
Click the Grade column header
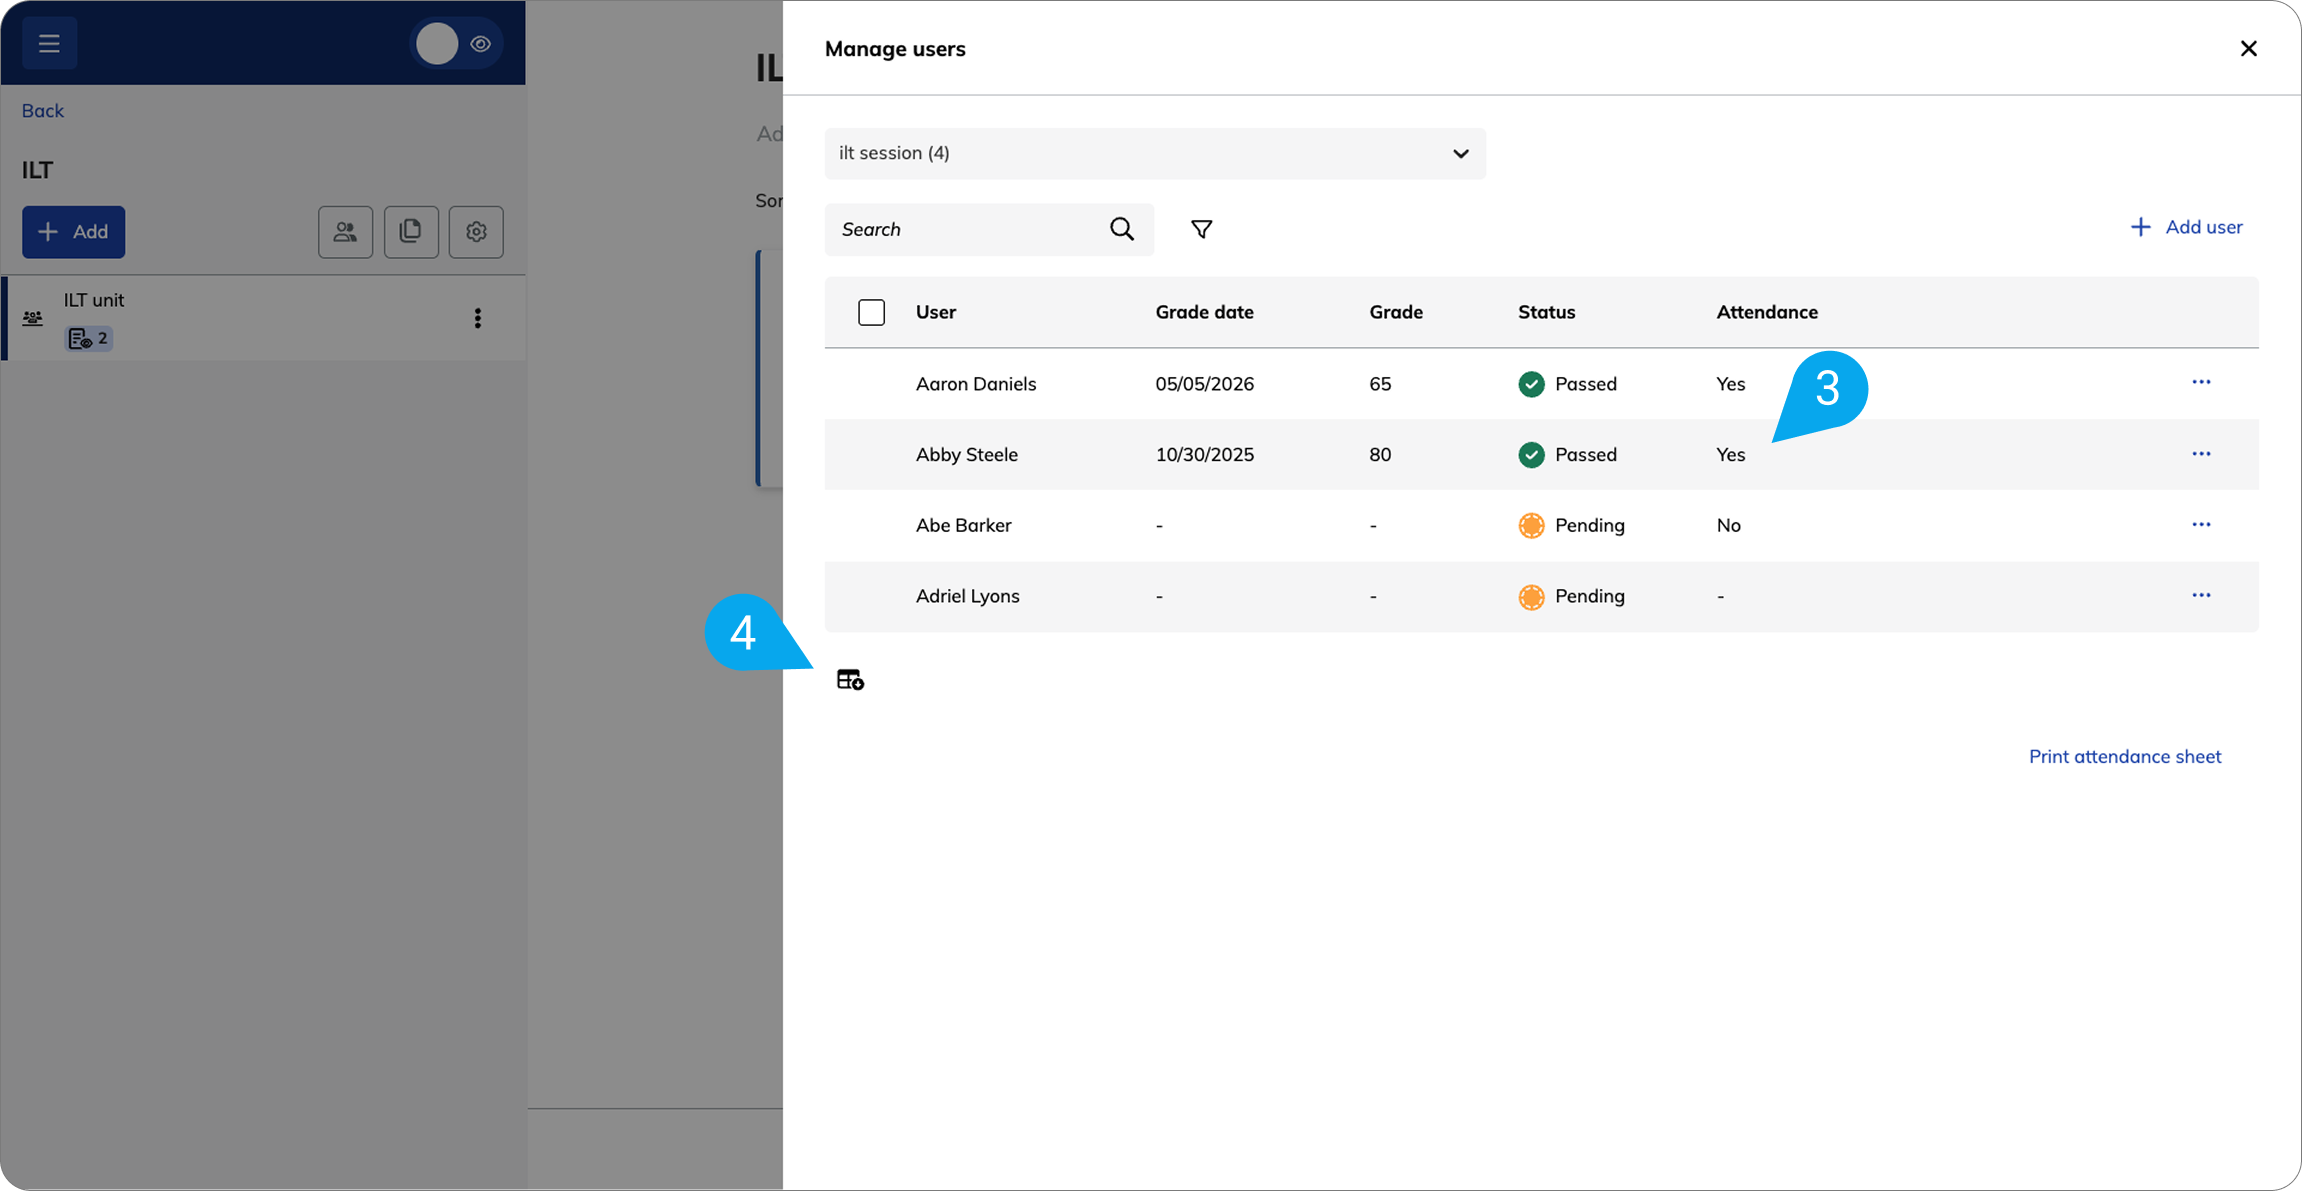click(1396, 312)
